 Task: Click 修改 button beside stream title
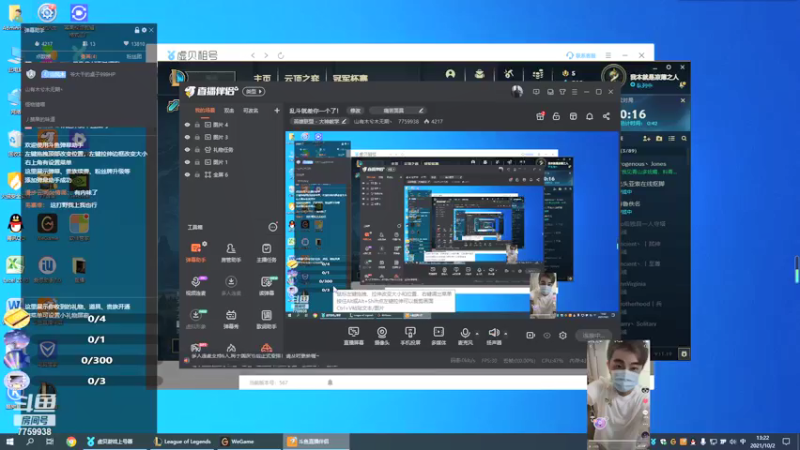click(355, 110)
